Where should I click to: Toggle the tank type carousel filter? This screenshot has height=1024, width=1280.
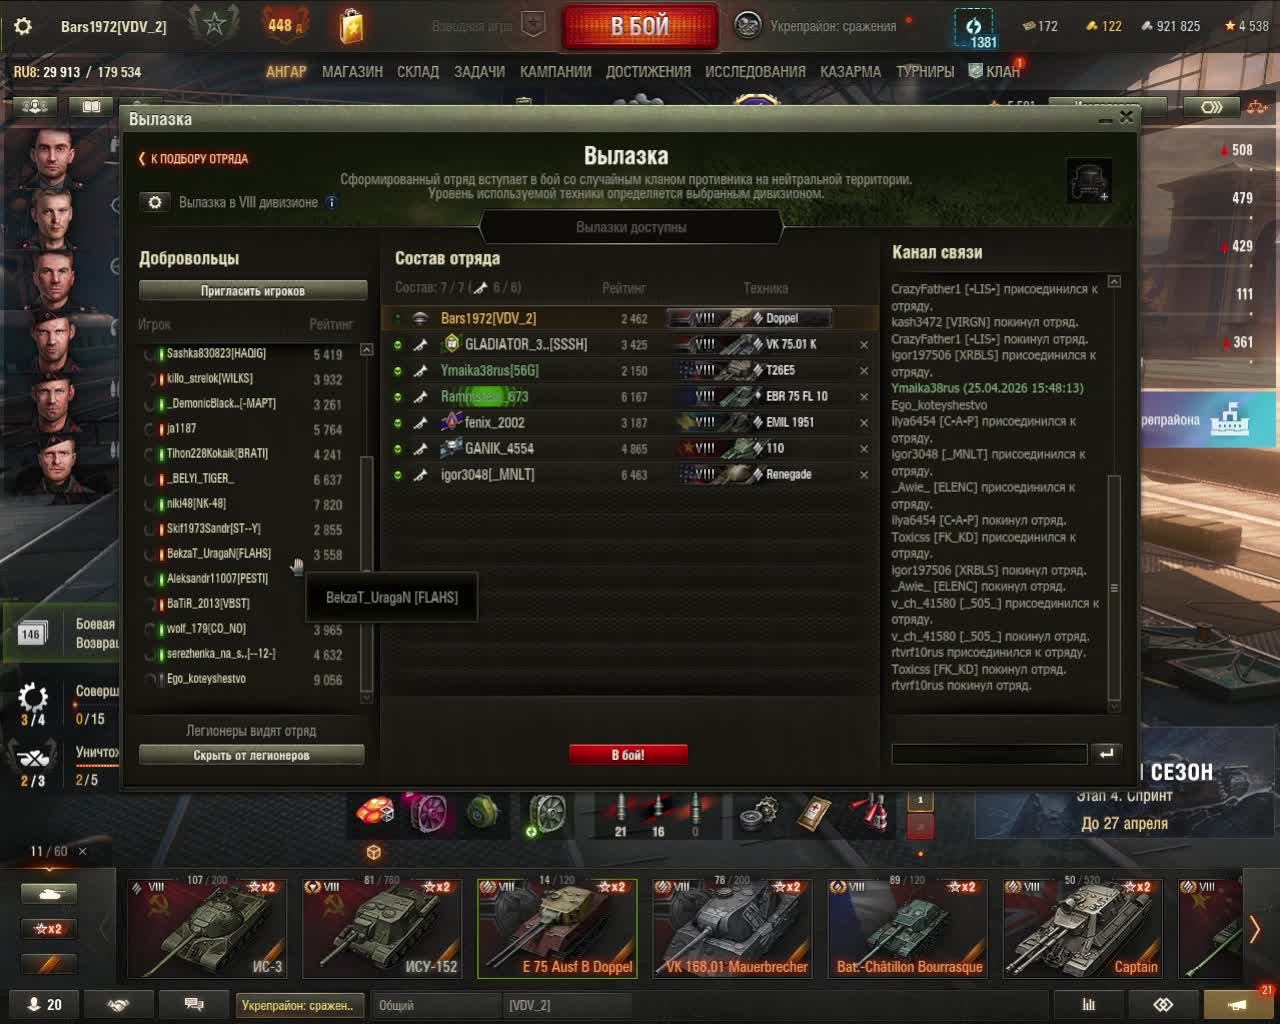click(x=48, y=894)
